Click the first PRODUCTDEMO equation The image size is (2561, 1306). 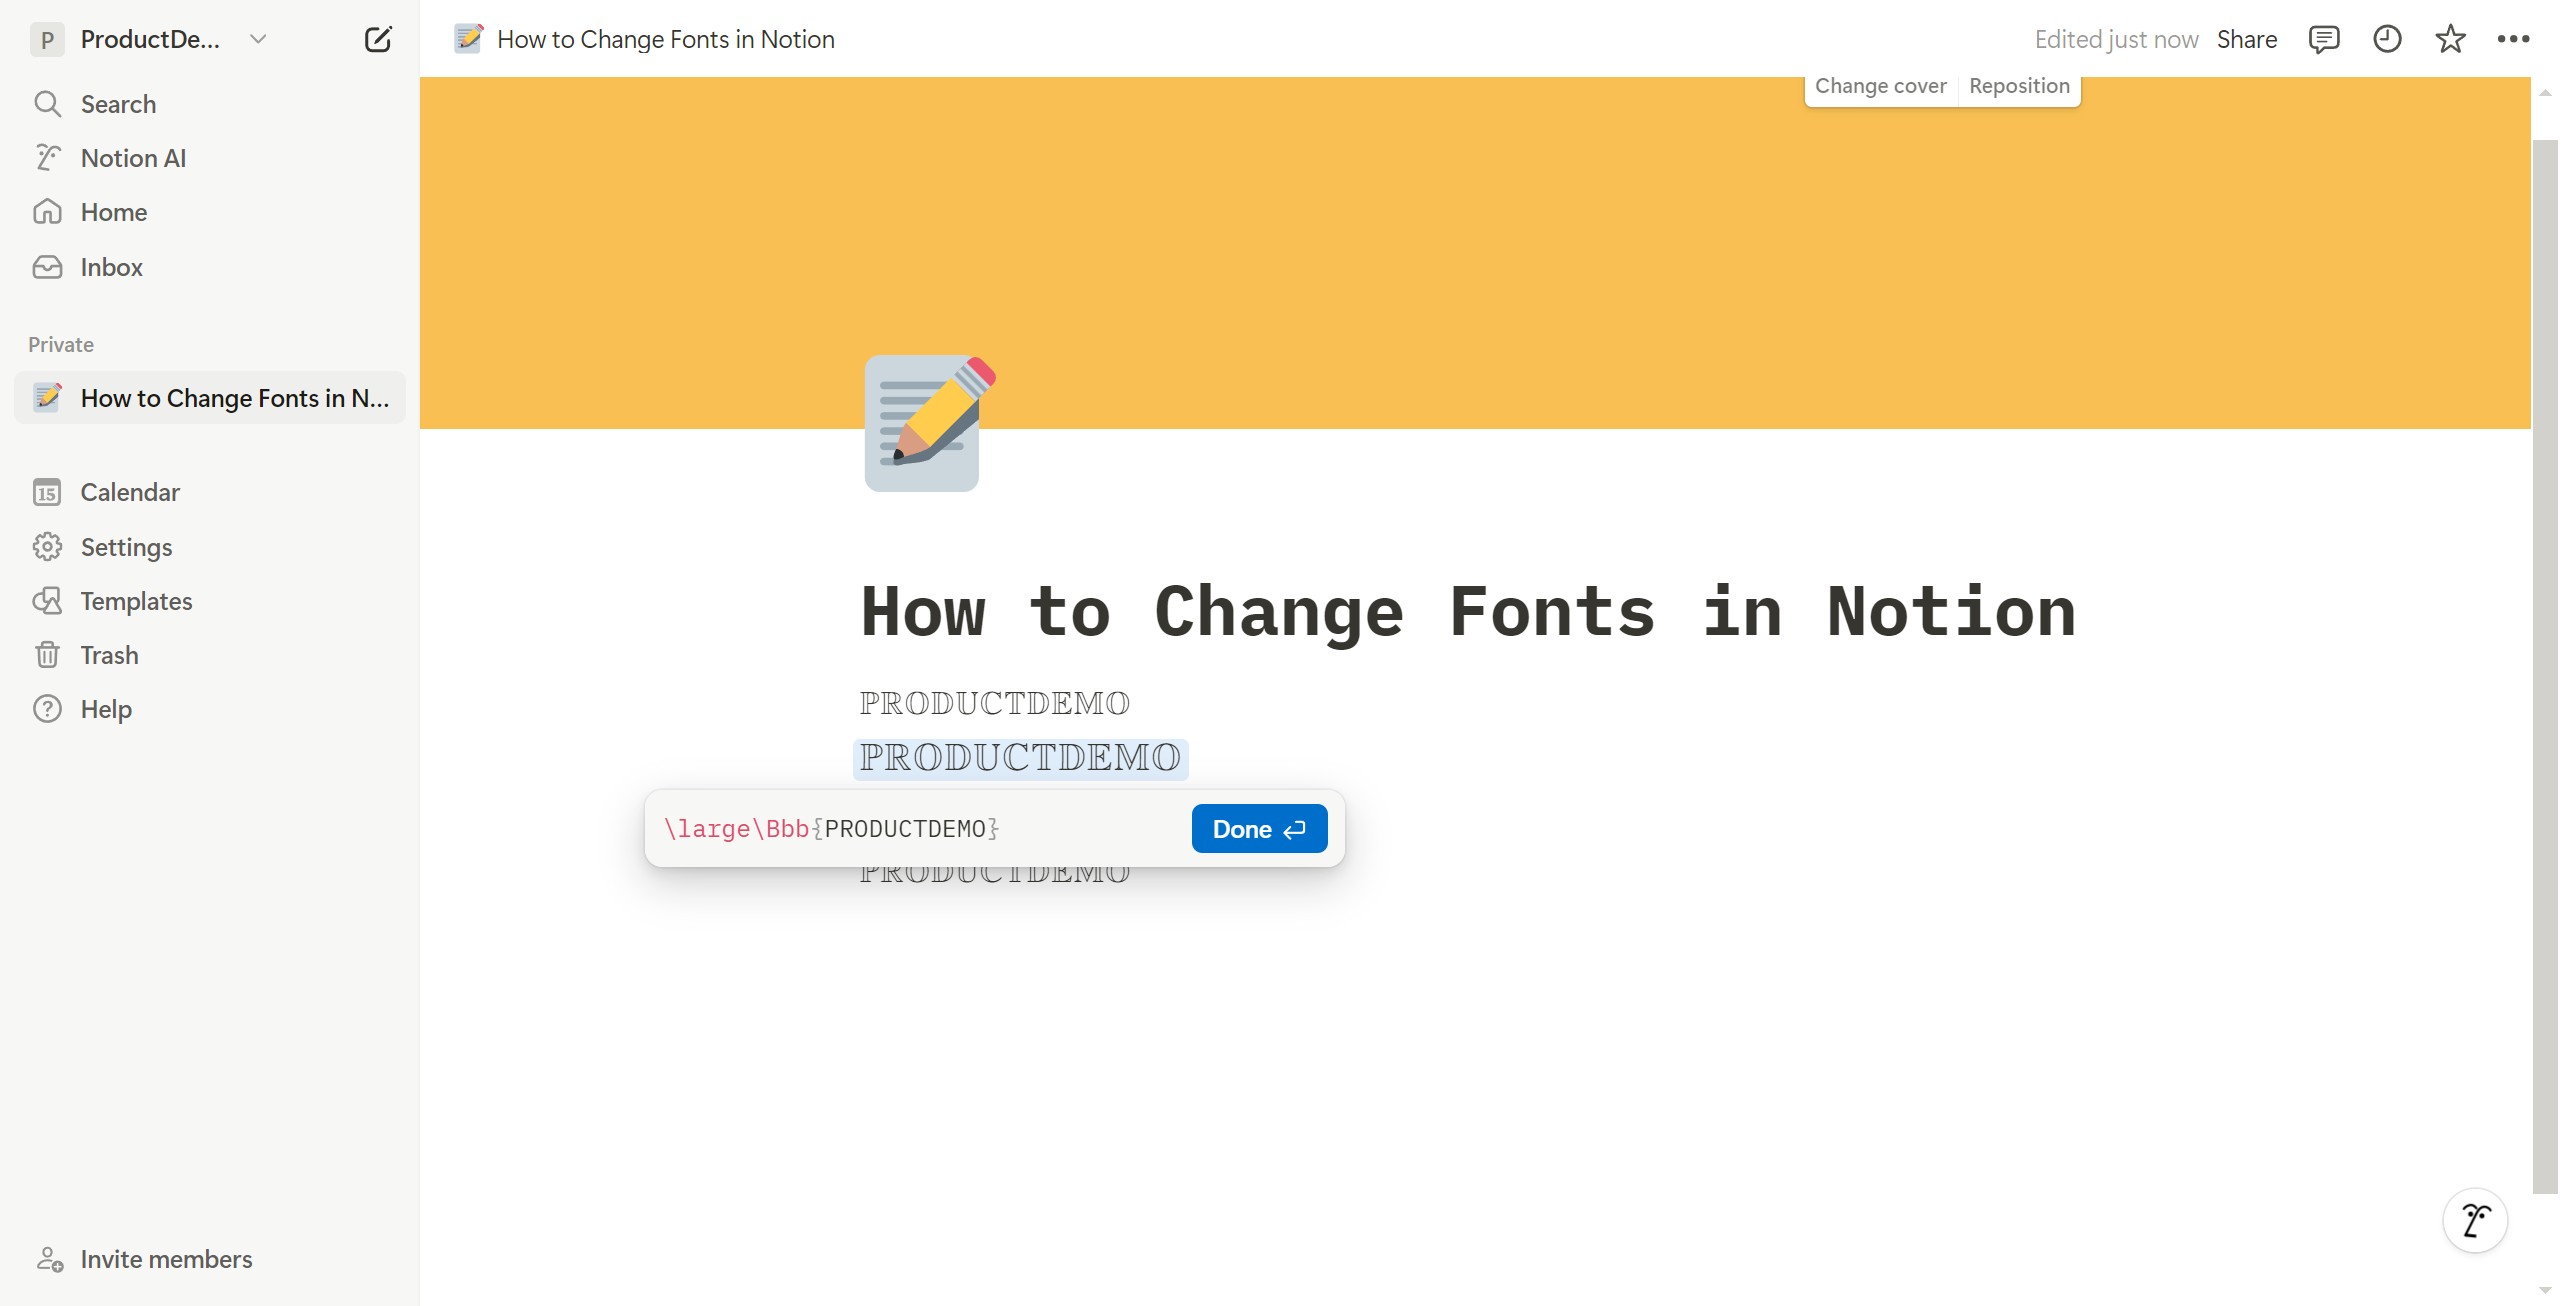pyautogui.click(x=994, y=703)
